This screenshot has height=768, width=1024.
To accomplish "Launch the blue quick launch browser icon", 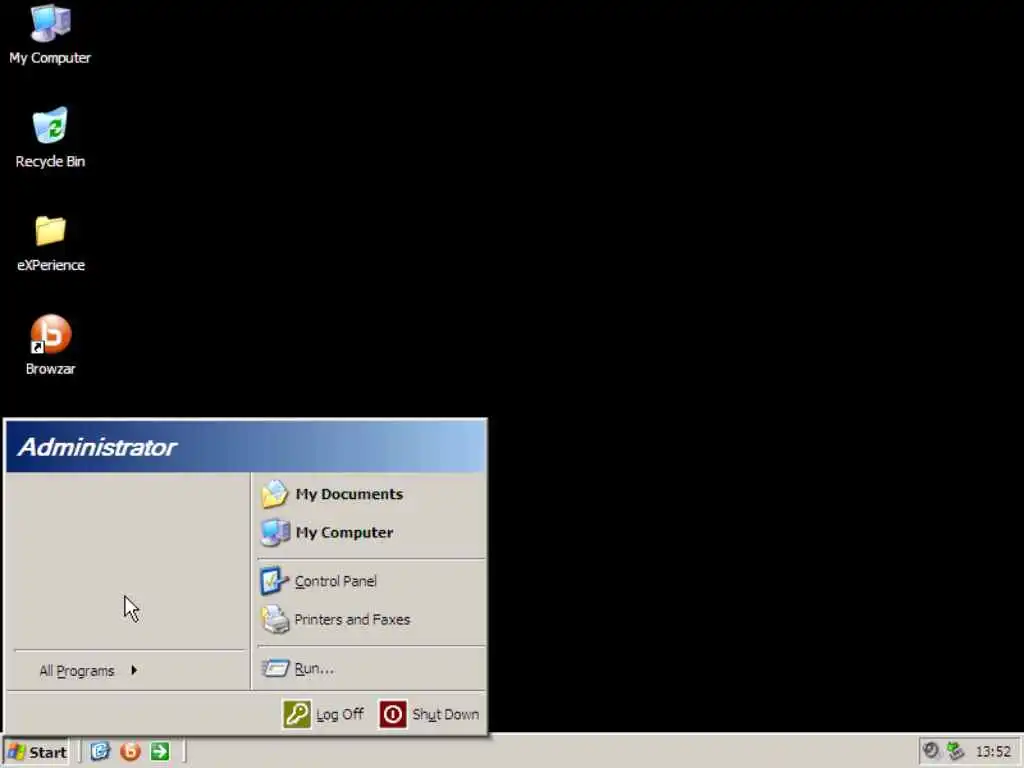I will pyautogui.click(x=100, y=751).
